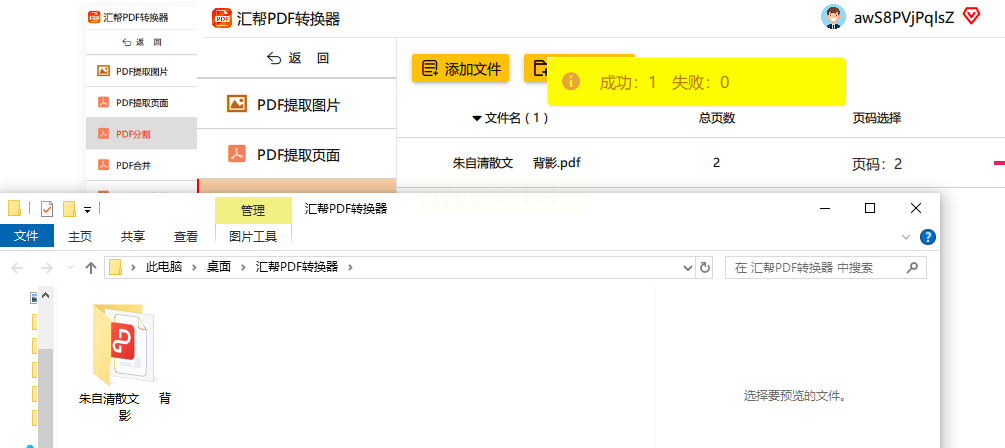The height and width of the screenshot is (448, 1005).
Task: Click the Explorer title bar folder icon
Action: click(x=14, y=208)
